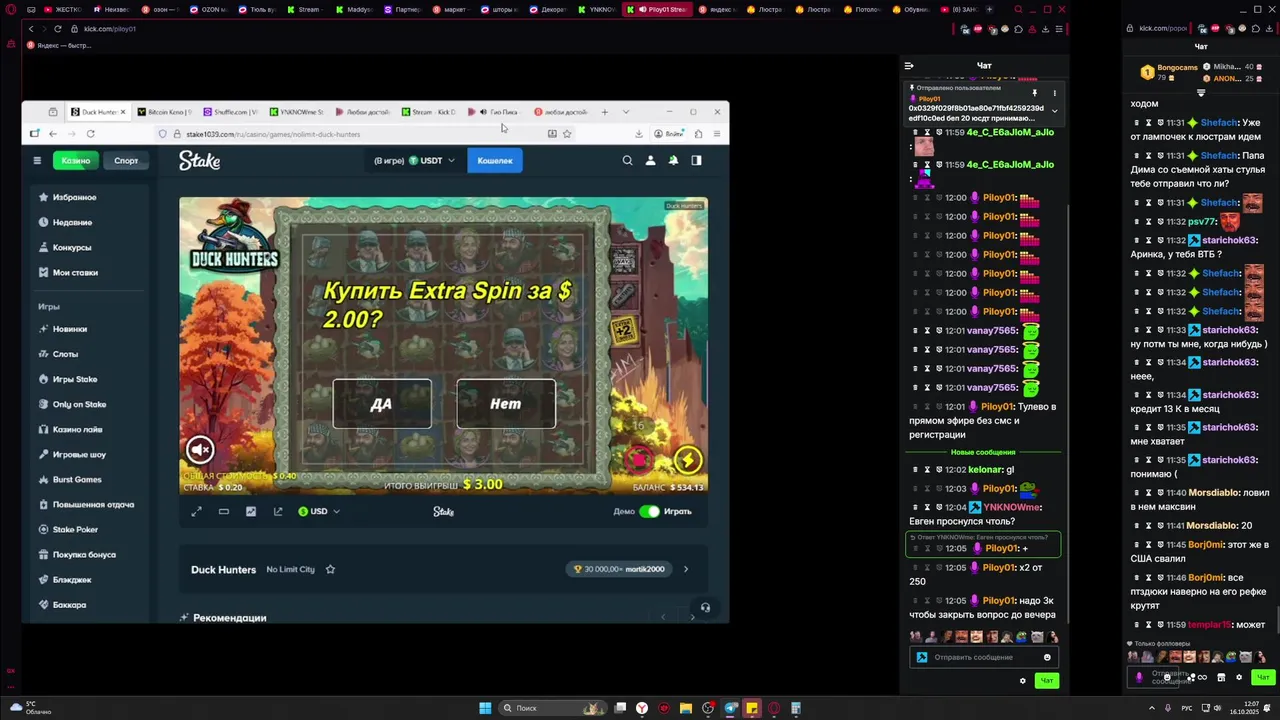Open Мои ставки in sidebar

(75, 272)
